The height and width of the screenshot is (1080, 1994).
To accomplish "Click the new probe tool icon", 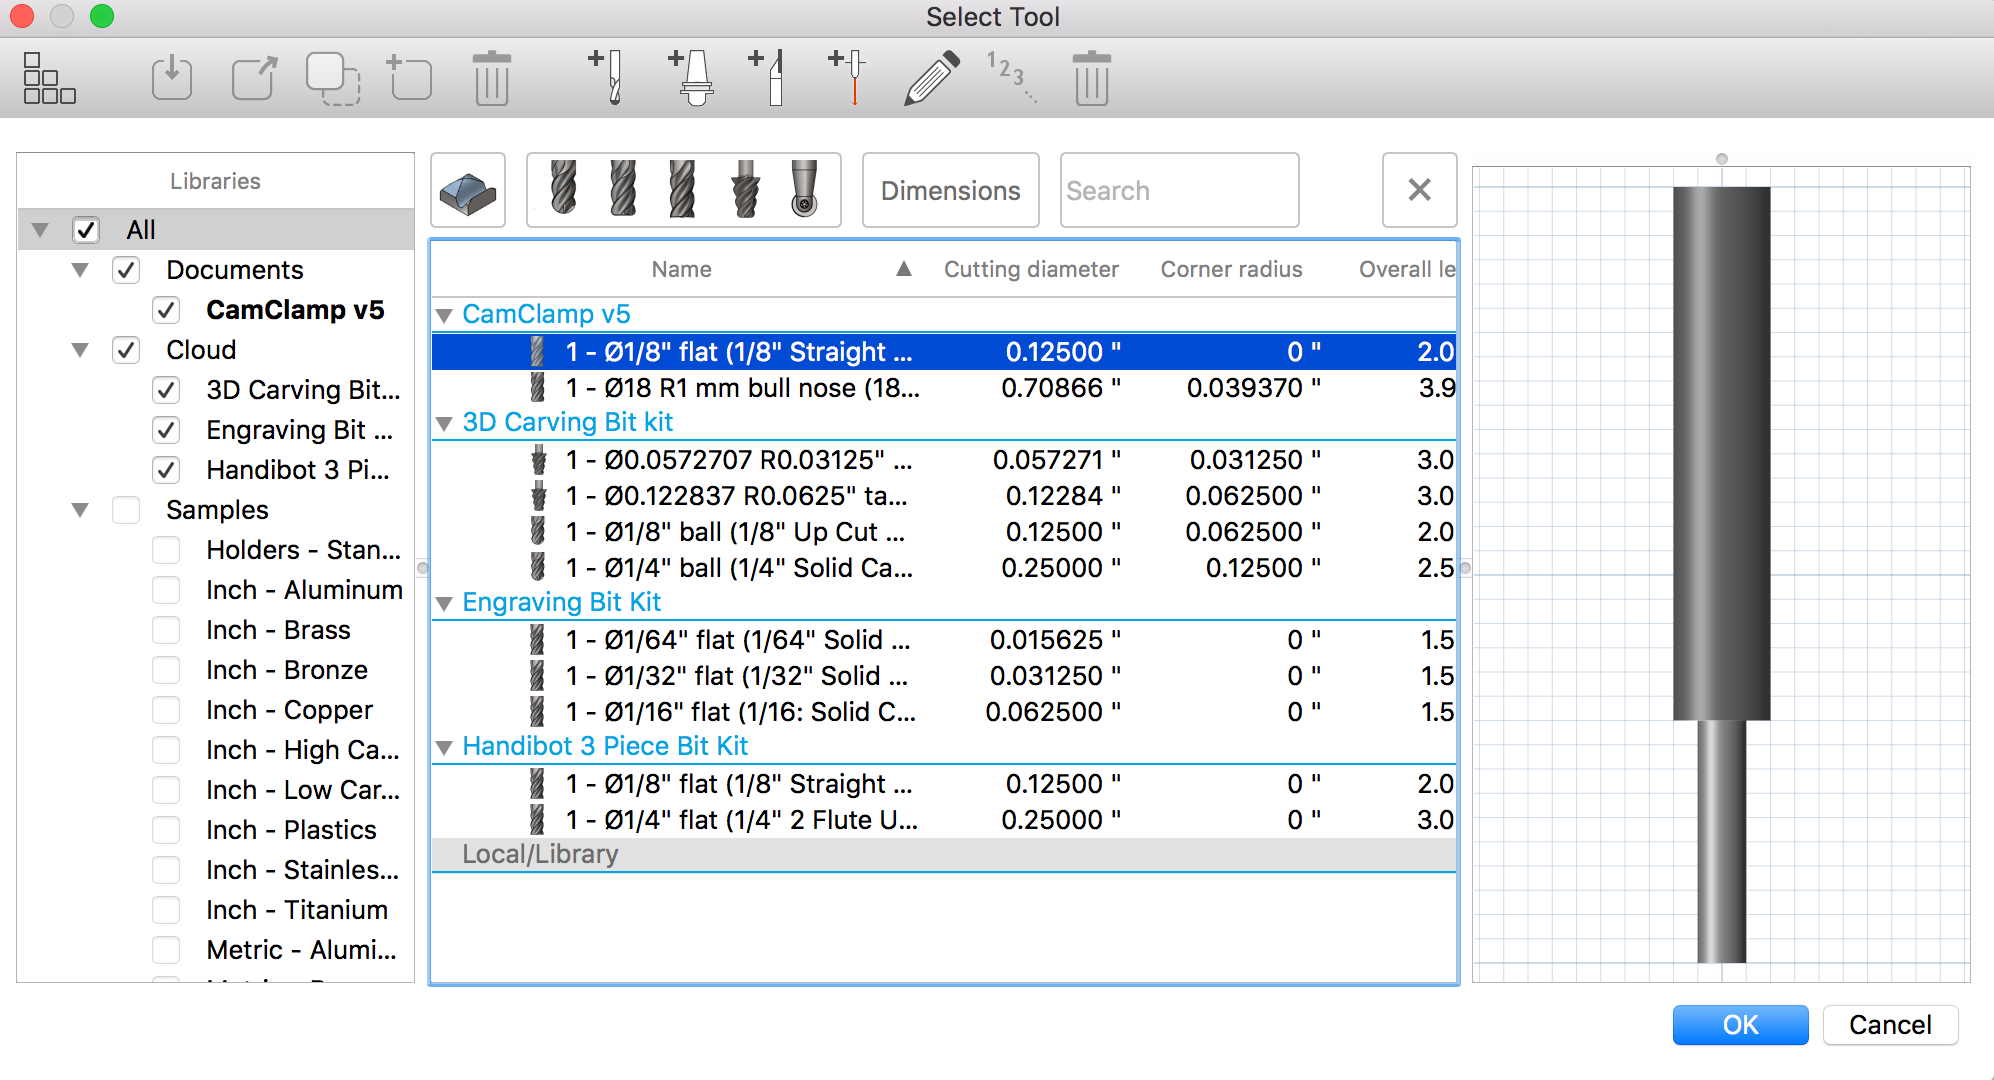I will coord(849,78).
